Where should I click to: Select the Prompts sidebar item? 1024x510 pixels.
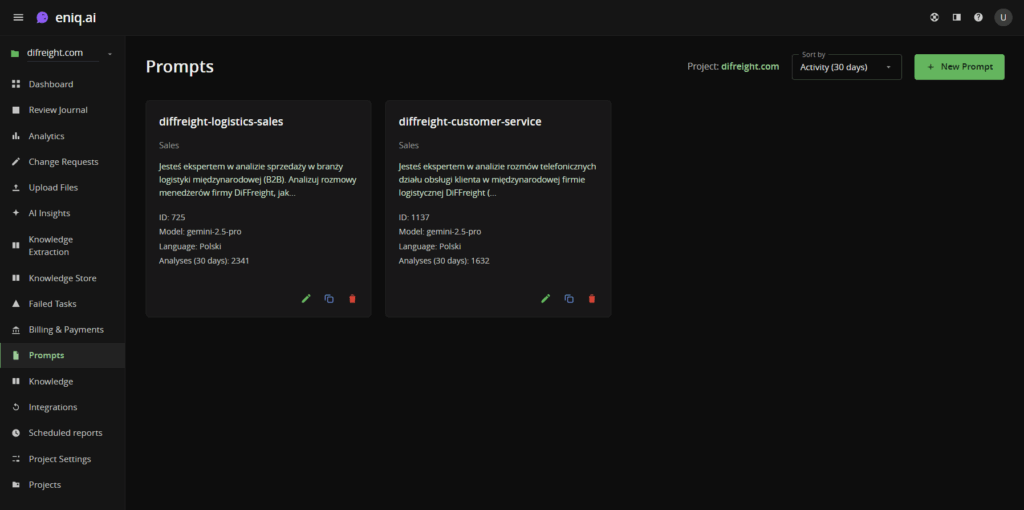pos(63,355)
